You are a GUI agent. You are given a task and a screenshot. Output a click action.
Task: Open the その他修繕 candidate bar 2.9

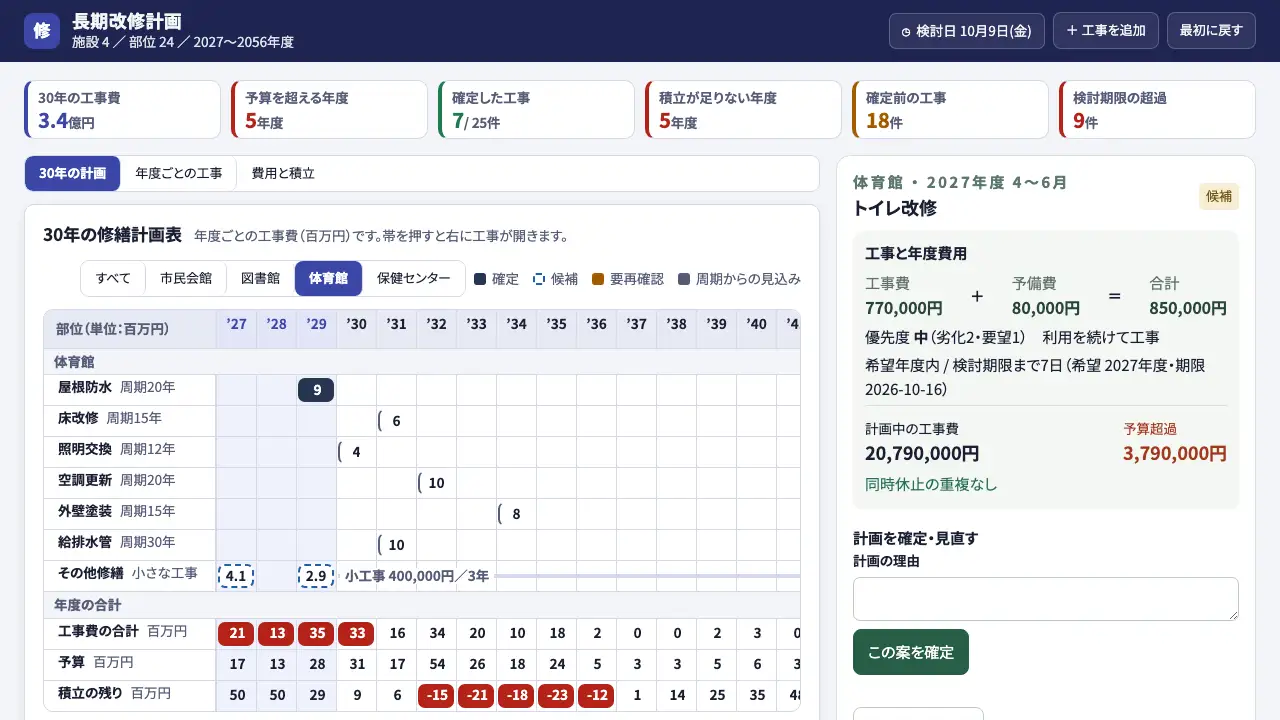pos(316,576)
